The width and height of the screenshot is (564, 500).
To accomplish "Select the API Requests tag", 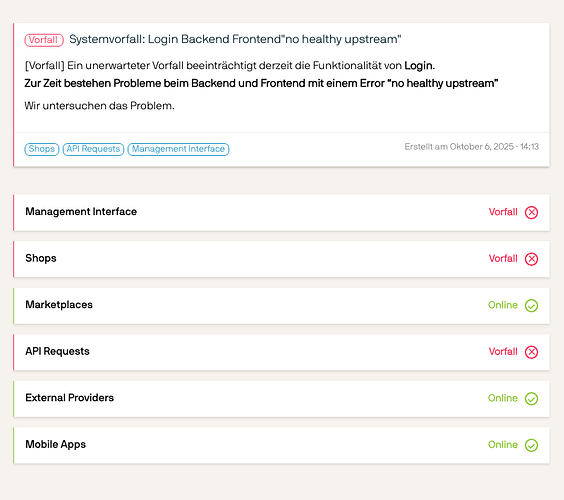I will point(93,149).
